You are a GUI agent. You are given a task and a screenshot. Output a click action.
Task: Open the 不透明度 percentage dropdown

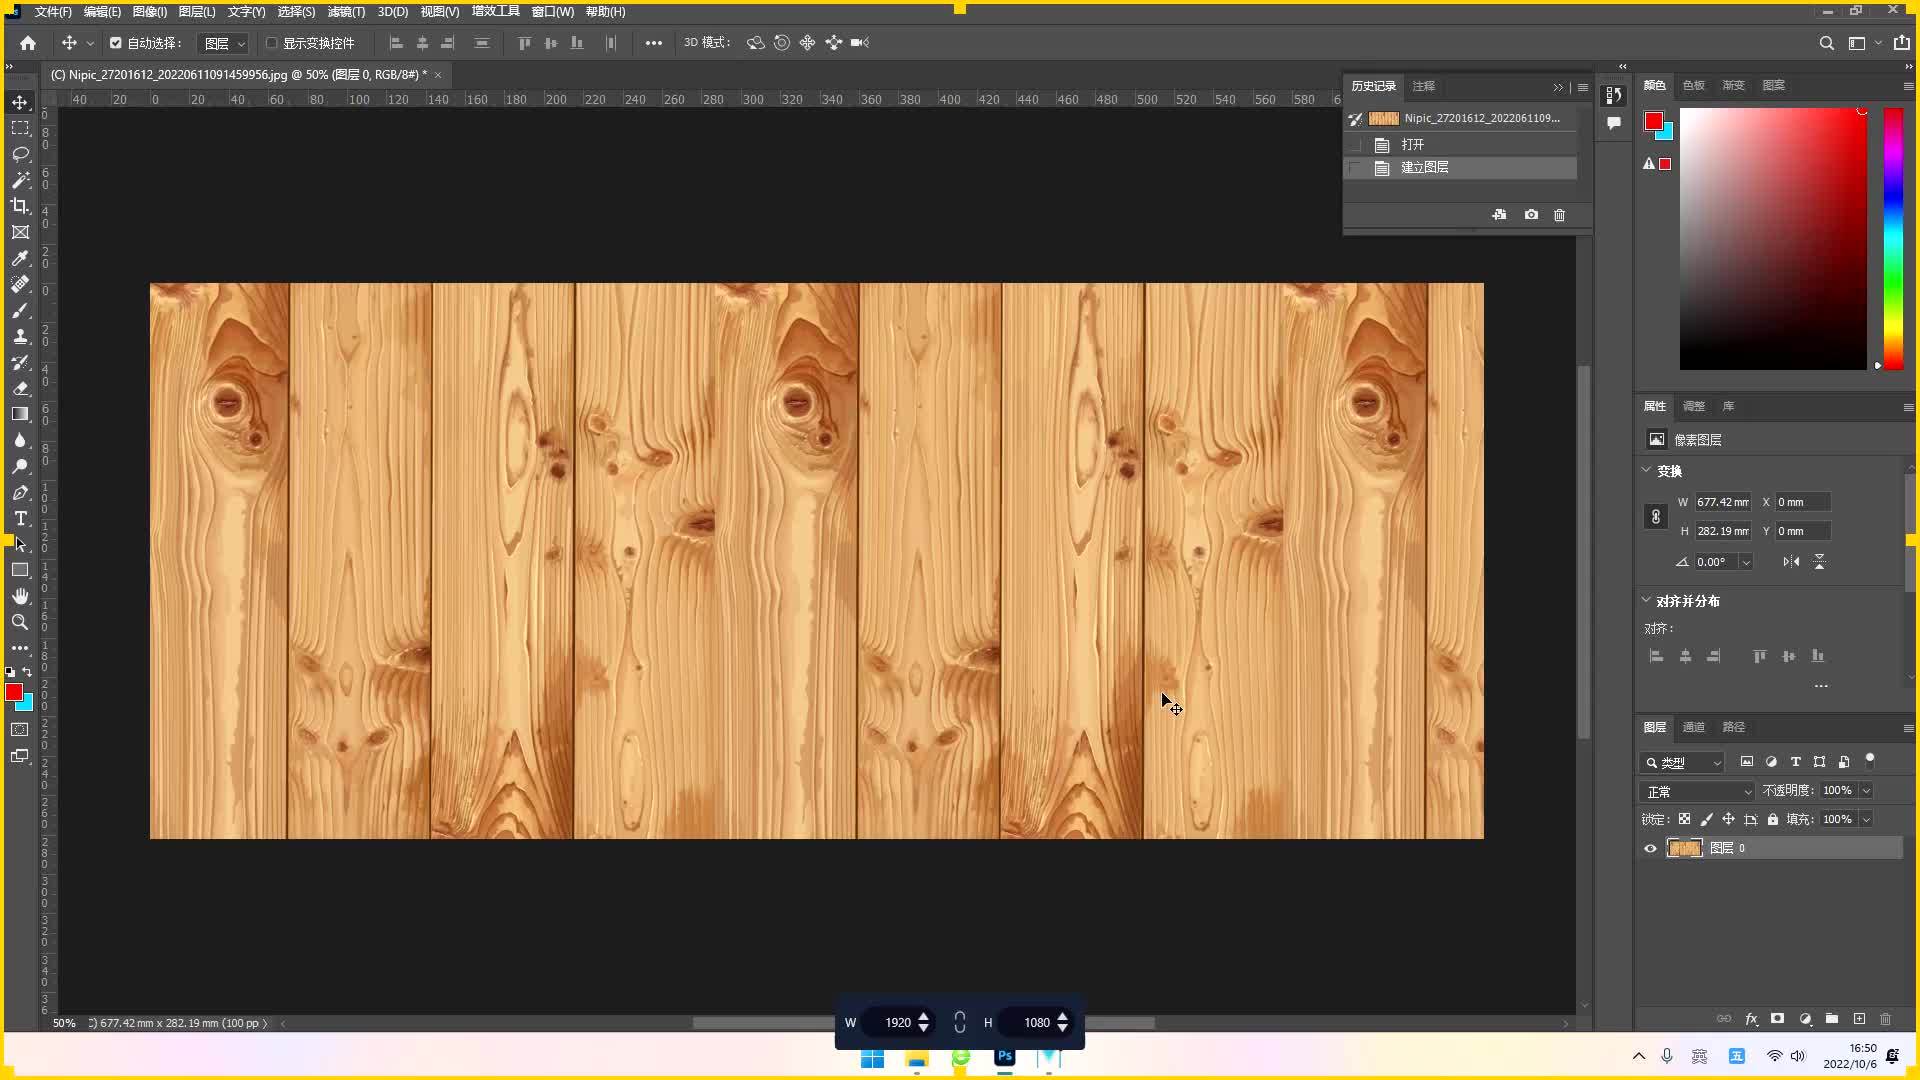(1868, 790)
